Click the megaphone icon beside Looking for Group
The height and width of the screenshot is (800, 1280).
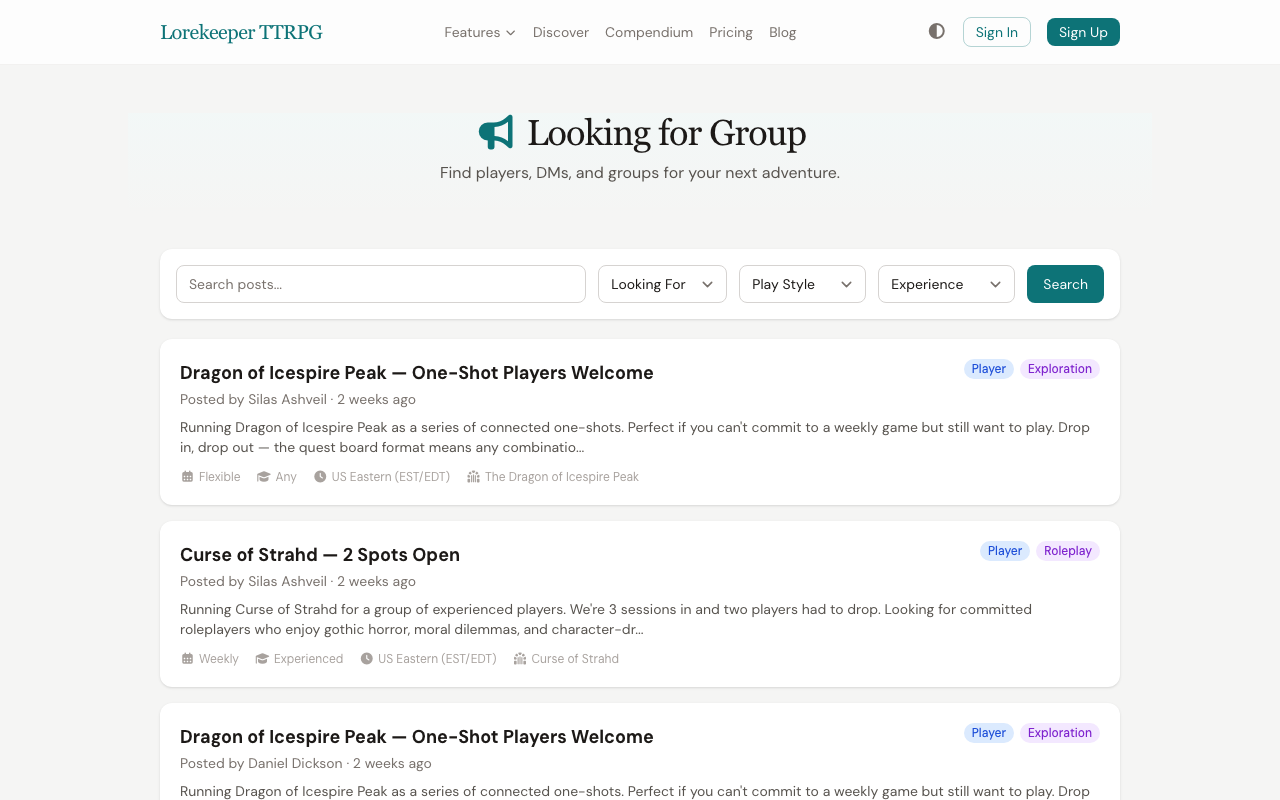click(496, 131)
